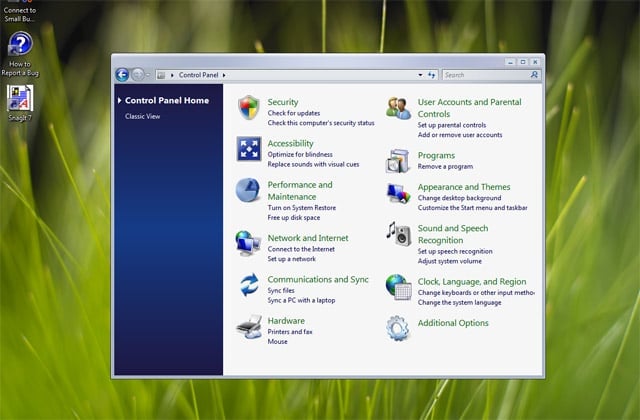Click the search icon in Search box
The height and width of the screenshot is (420, 640).
pyautogui.click(x=534, y=75)
